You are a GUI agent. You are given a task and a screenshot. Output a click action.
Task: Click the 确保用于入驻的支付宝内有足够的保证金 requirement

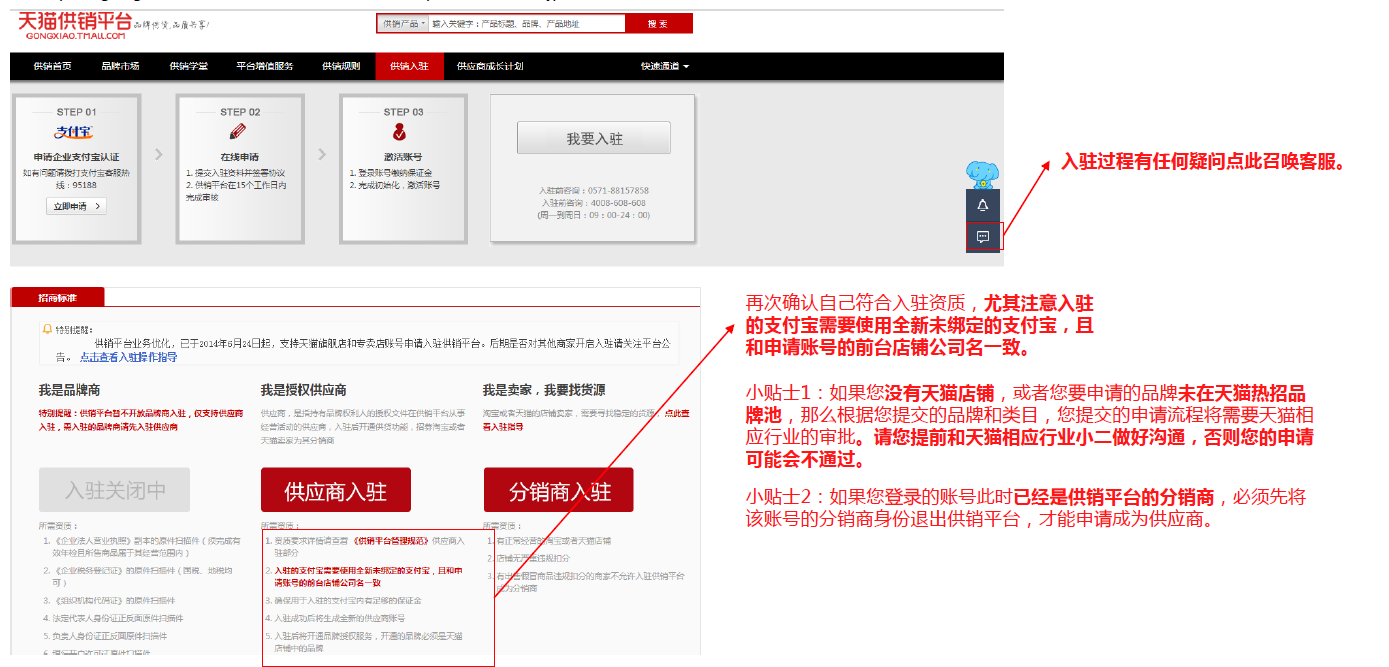click(350, 600)
